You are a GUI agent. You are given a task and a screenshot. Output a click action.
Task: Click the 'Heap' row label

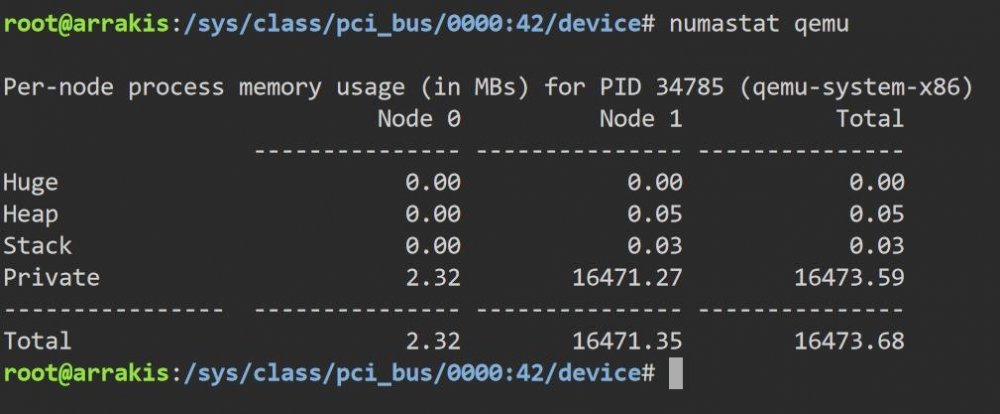pyautogui.click(x=31, y=215)
